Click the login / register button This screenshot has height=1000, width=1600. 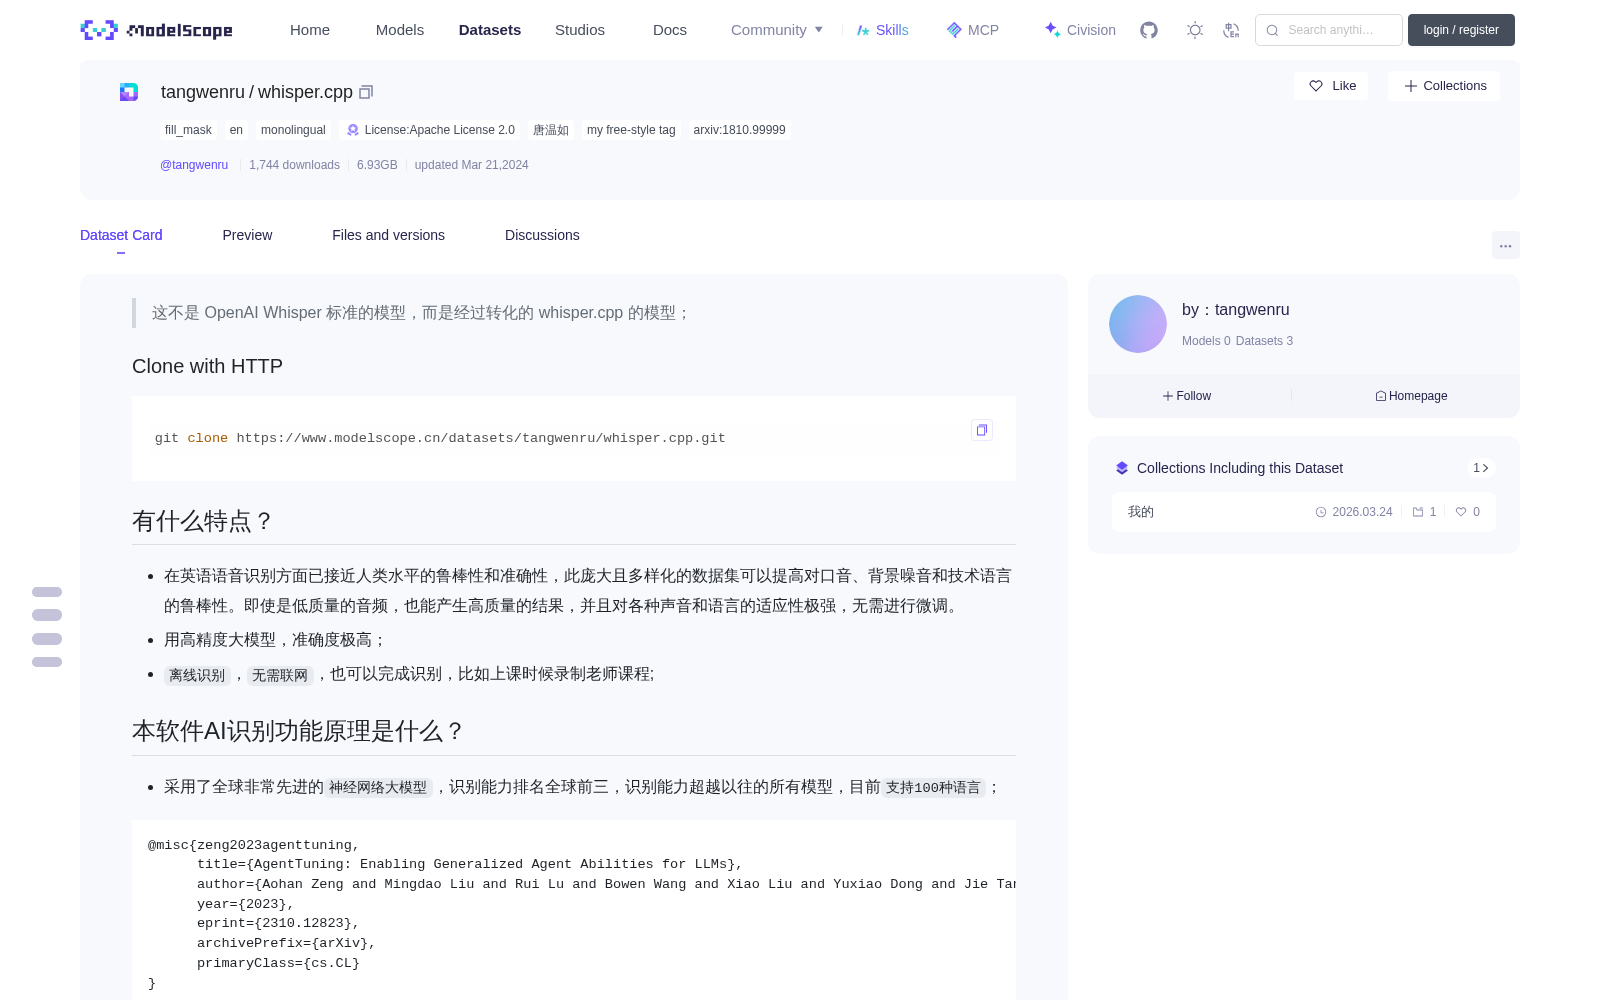click(1461, 30)
